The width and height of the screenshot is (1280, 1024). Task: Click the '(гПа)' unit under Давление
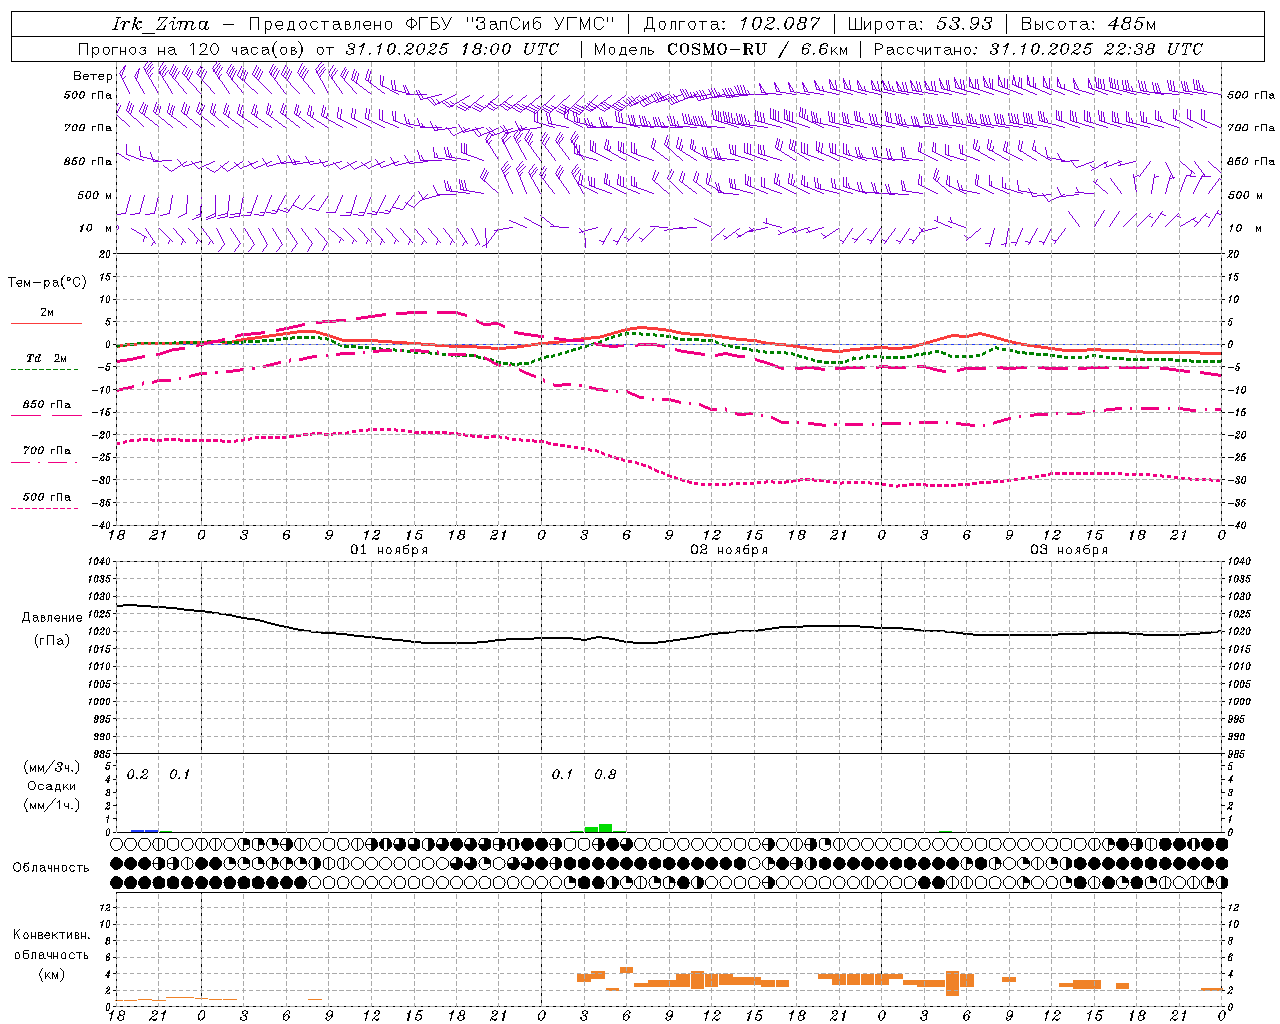click(52, 641)
